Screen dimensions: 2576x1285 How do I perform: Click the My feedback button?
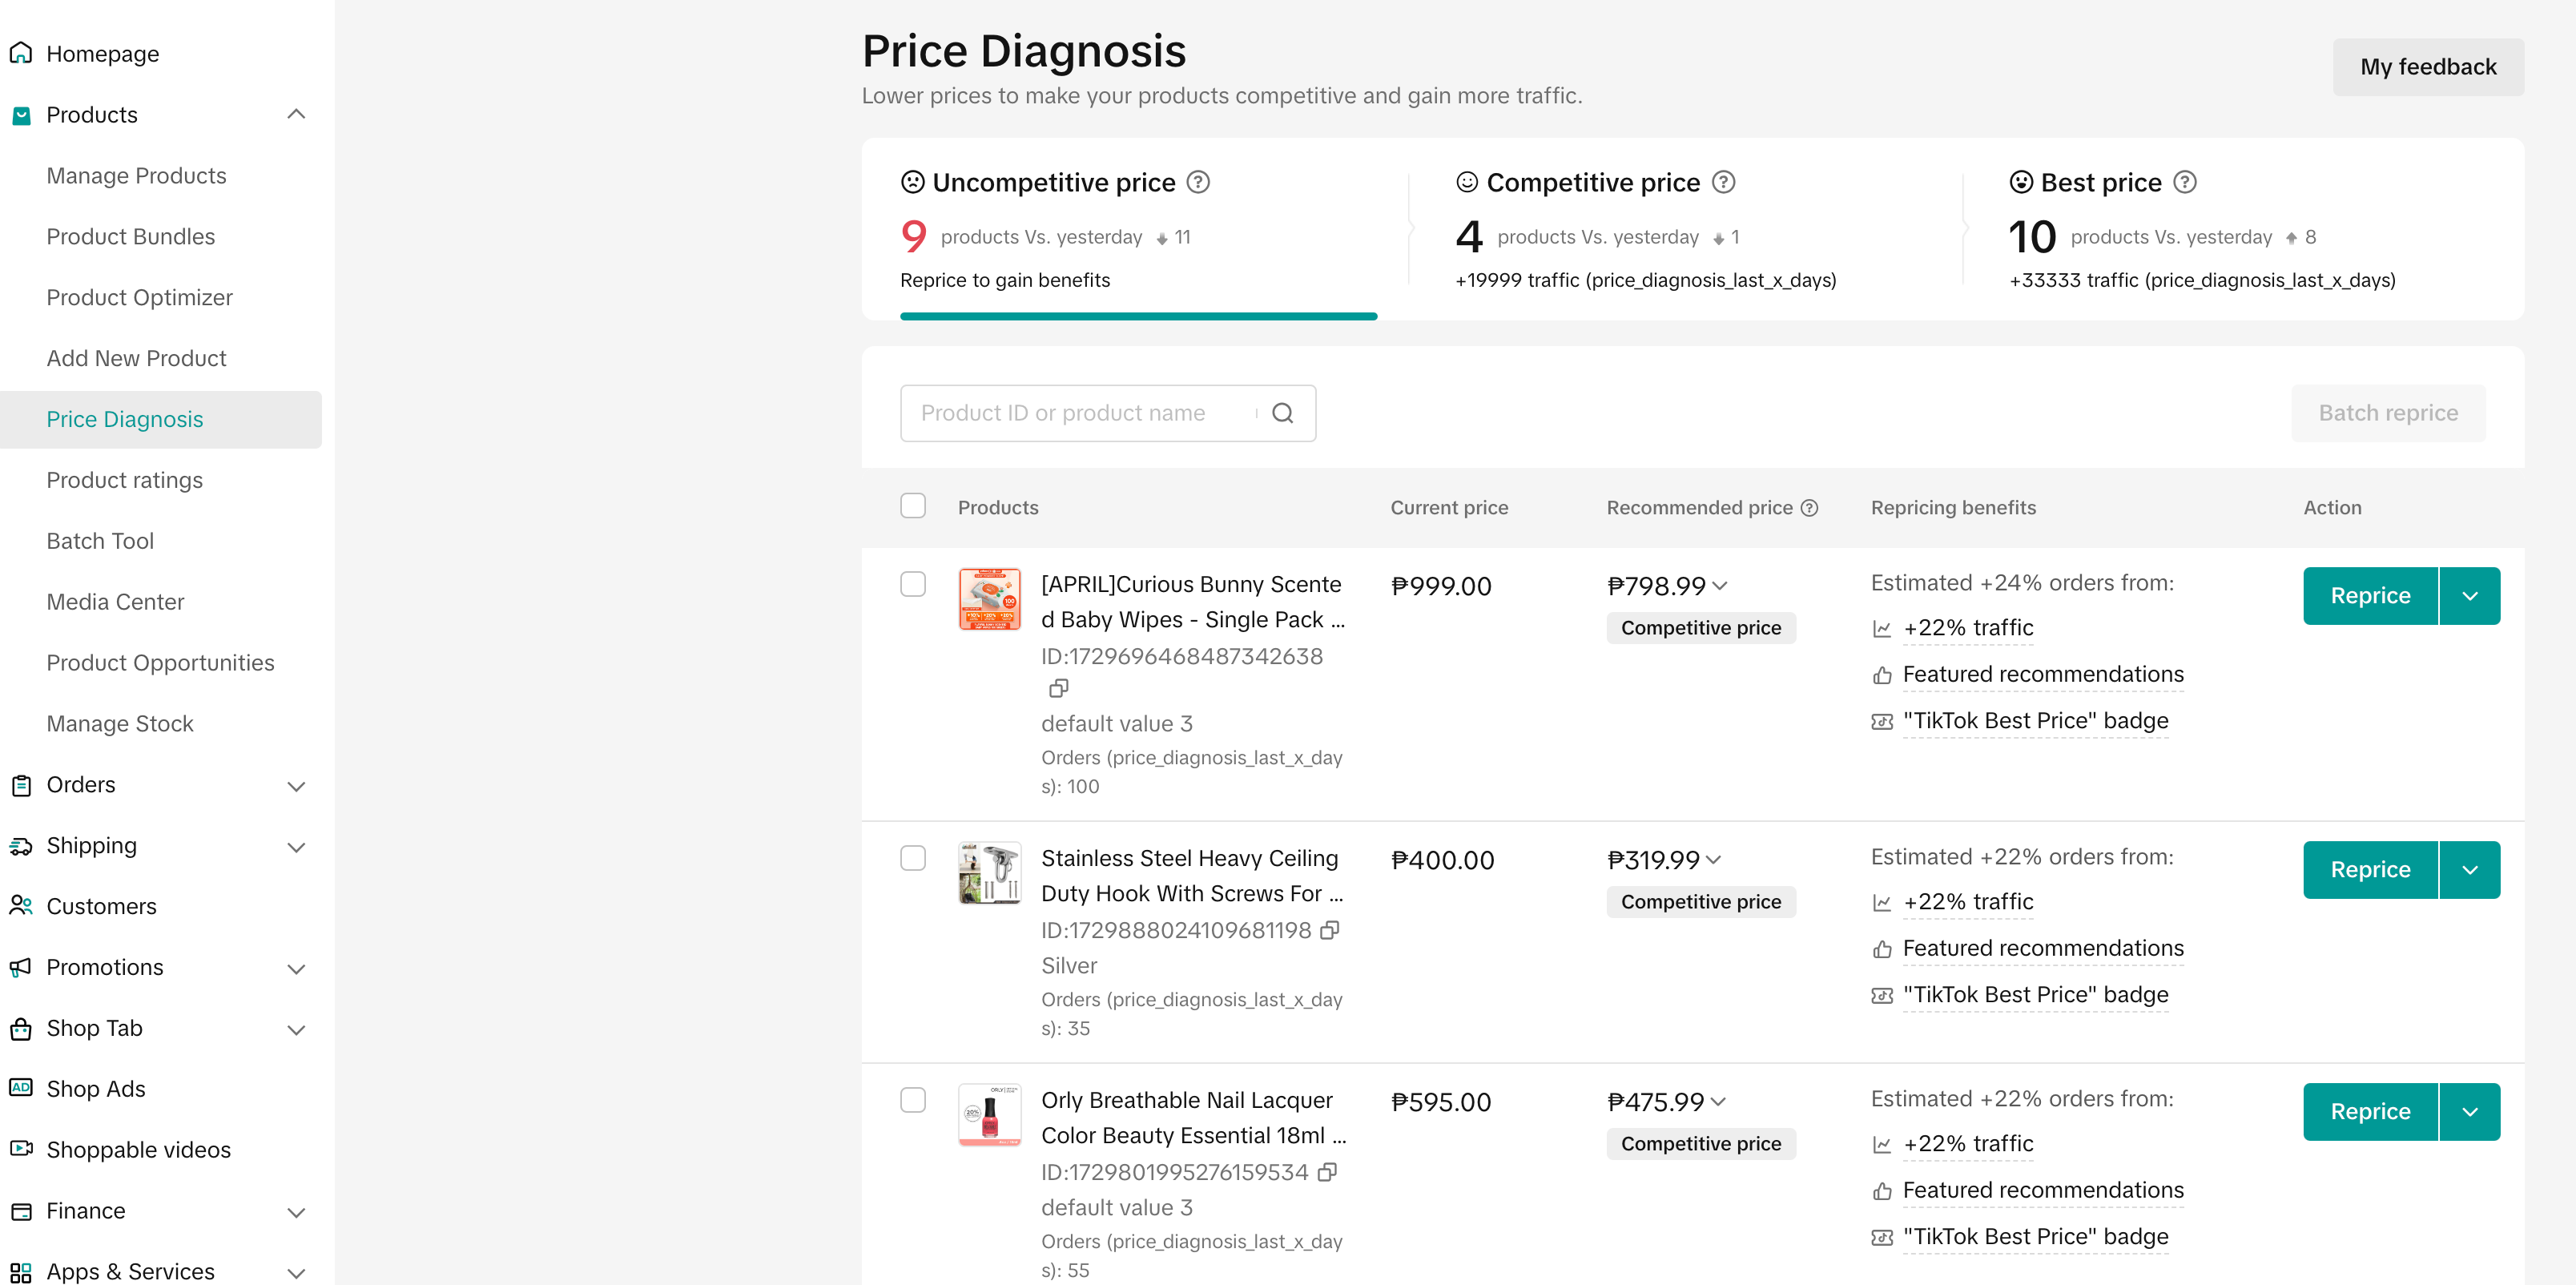tap(2427, 67)
